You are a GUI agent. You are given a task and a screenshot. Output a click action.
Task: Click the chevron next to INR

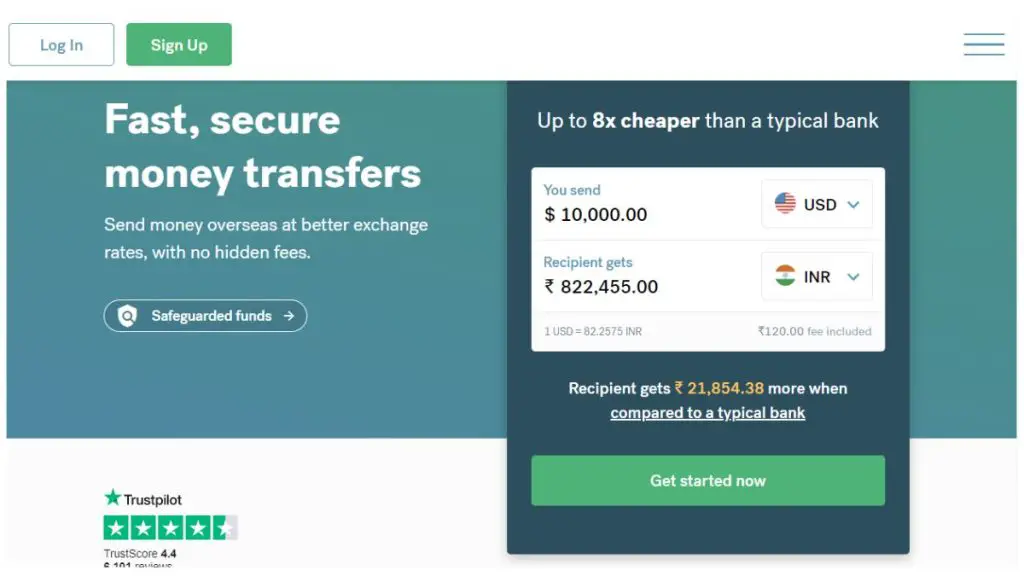pos(853,277)
